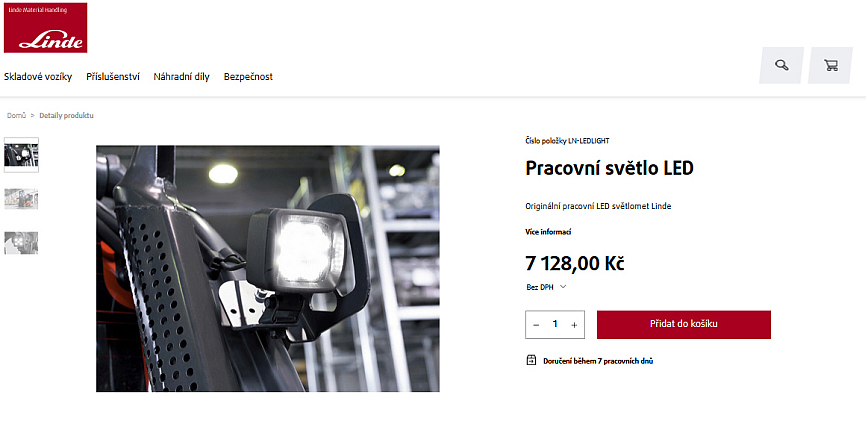Open Náhradní díly menu
This screenshot has width=866, height=427.
tap(182, 77)
